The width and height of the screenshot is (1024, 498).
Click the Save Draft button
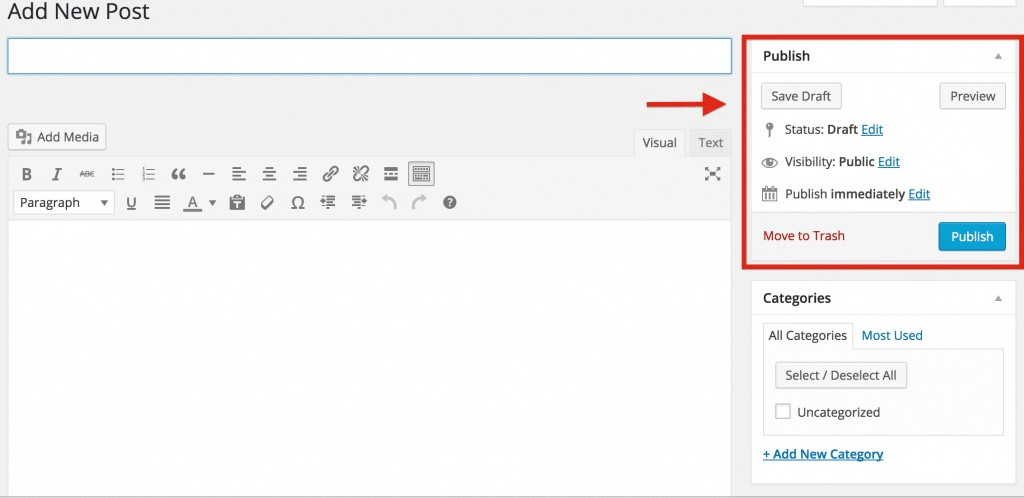801,96
